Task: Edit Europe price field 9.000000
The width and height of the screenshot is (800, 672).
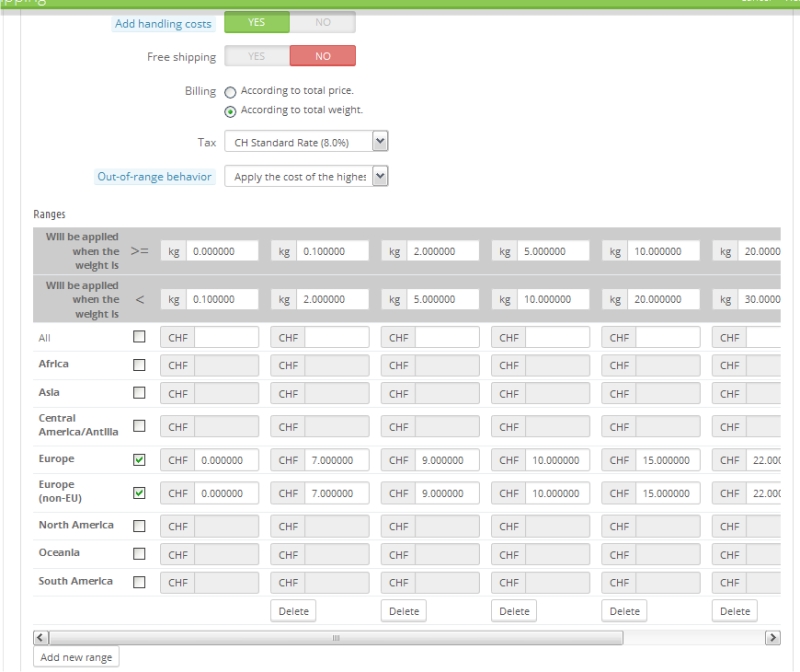Action: 447,460
